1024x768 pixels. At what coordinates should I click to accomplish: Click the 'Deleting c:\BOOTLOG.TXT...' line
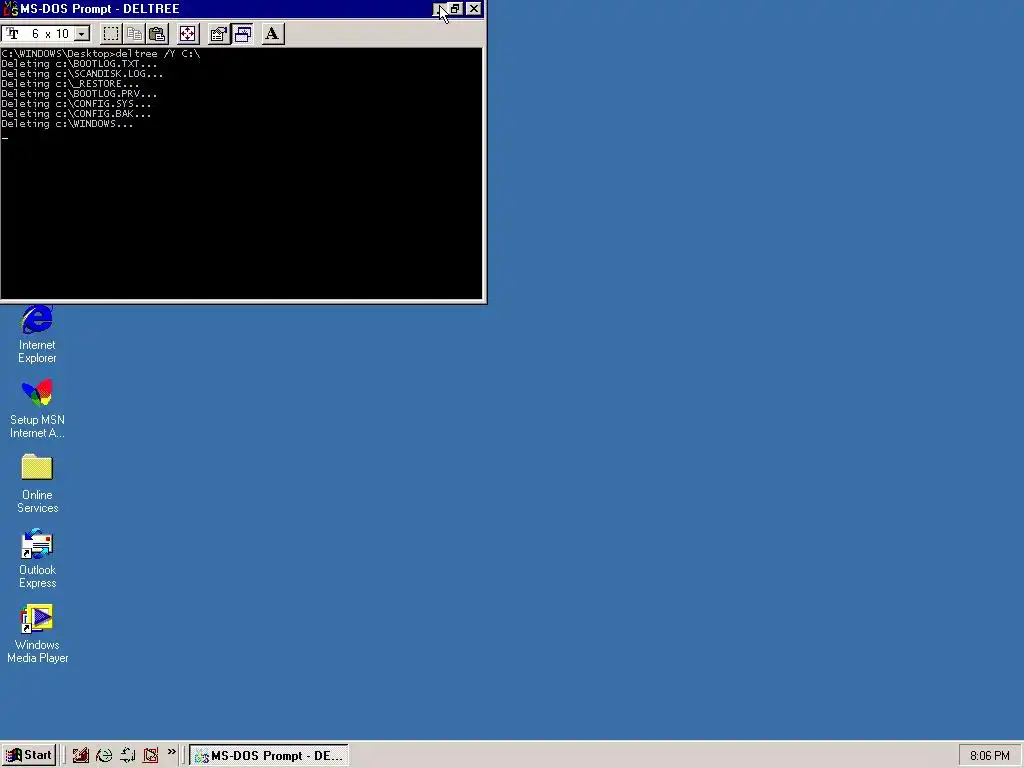coord(79,63)
